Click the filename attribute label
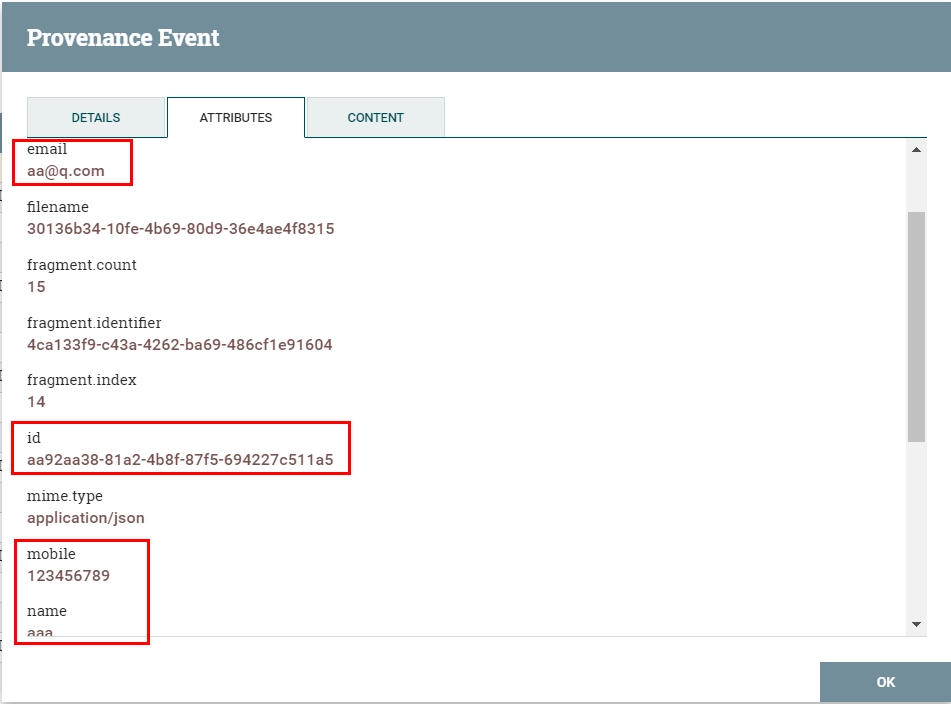The width and height of the screenshot is (951, 704). click(58, 207)
